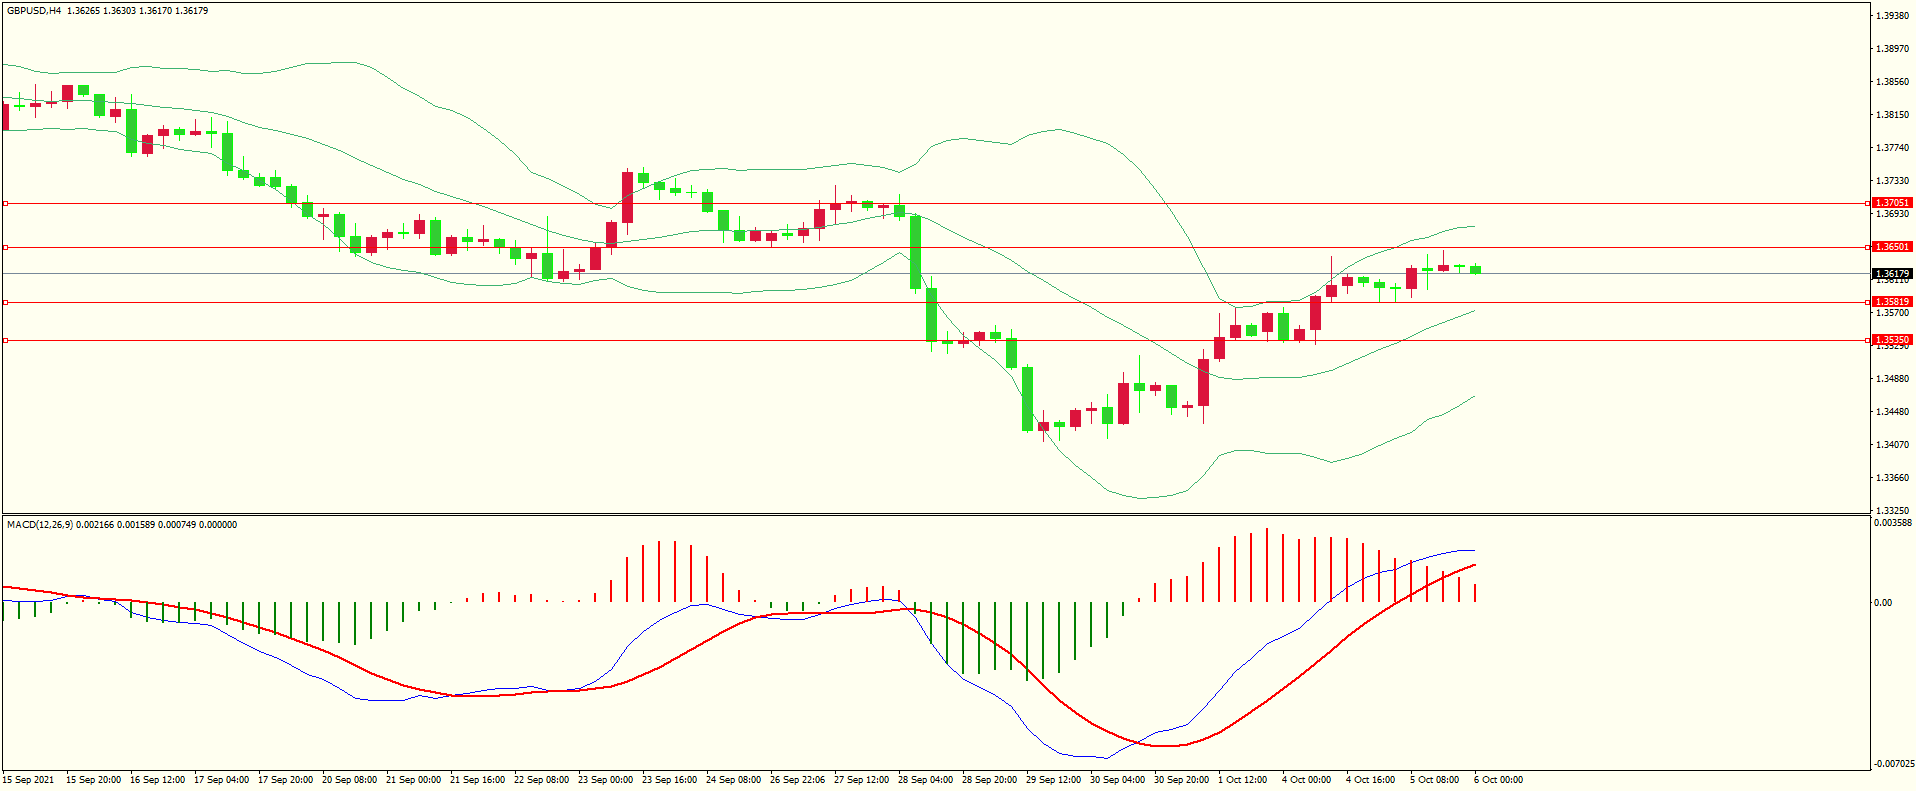This screenshot has height=791, width=1916.
Task: Select the red 1.37051 price level tag
Action: (x=1892, y=203)
